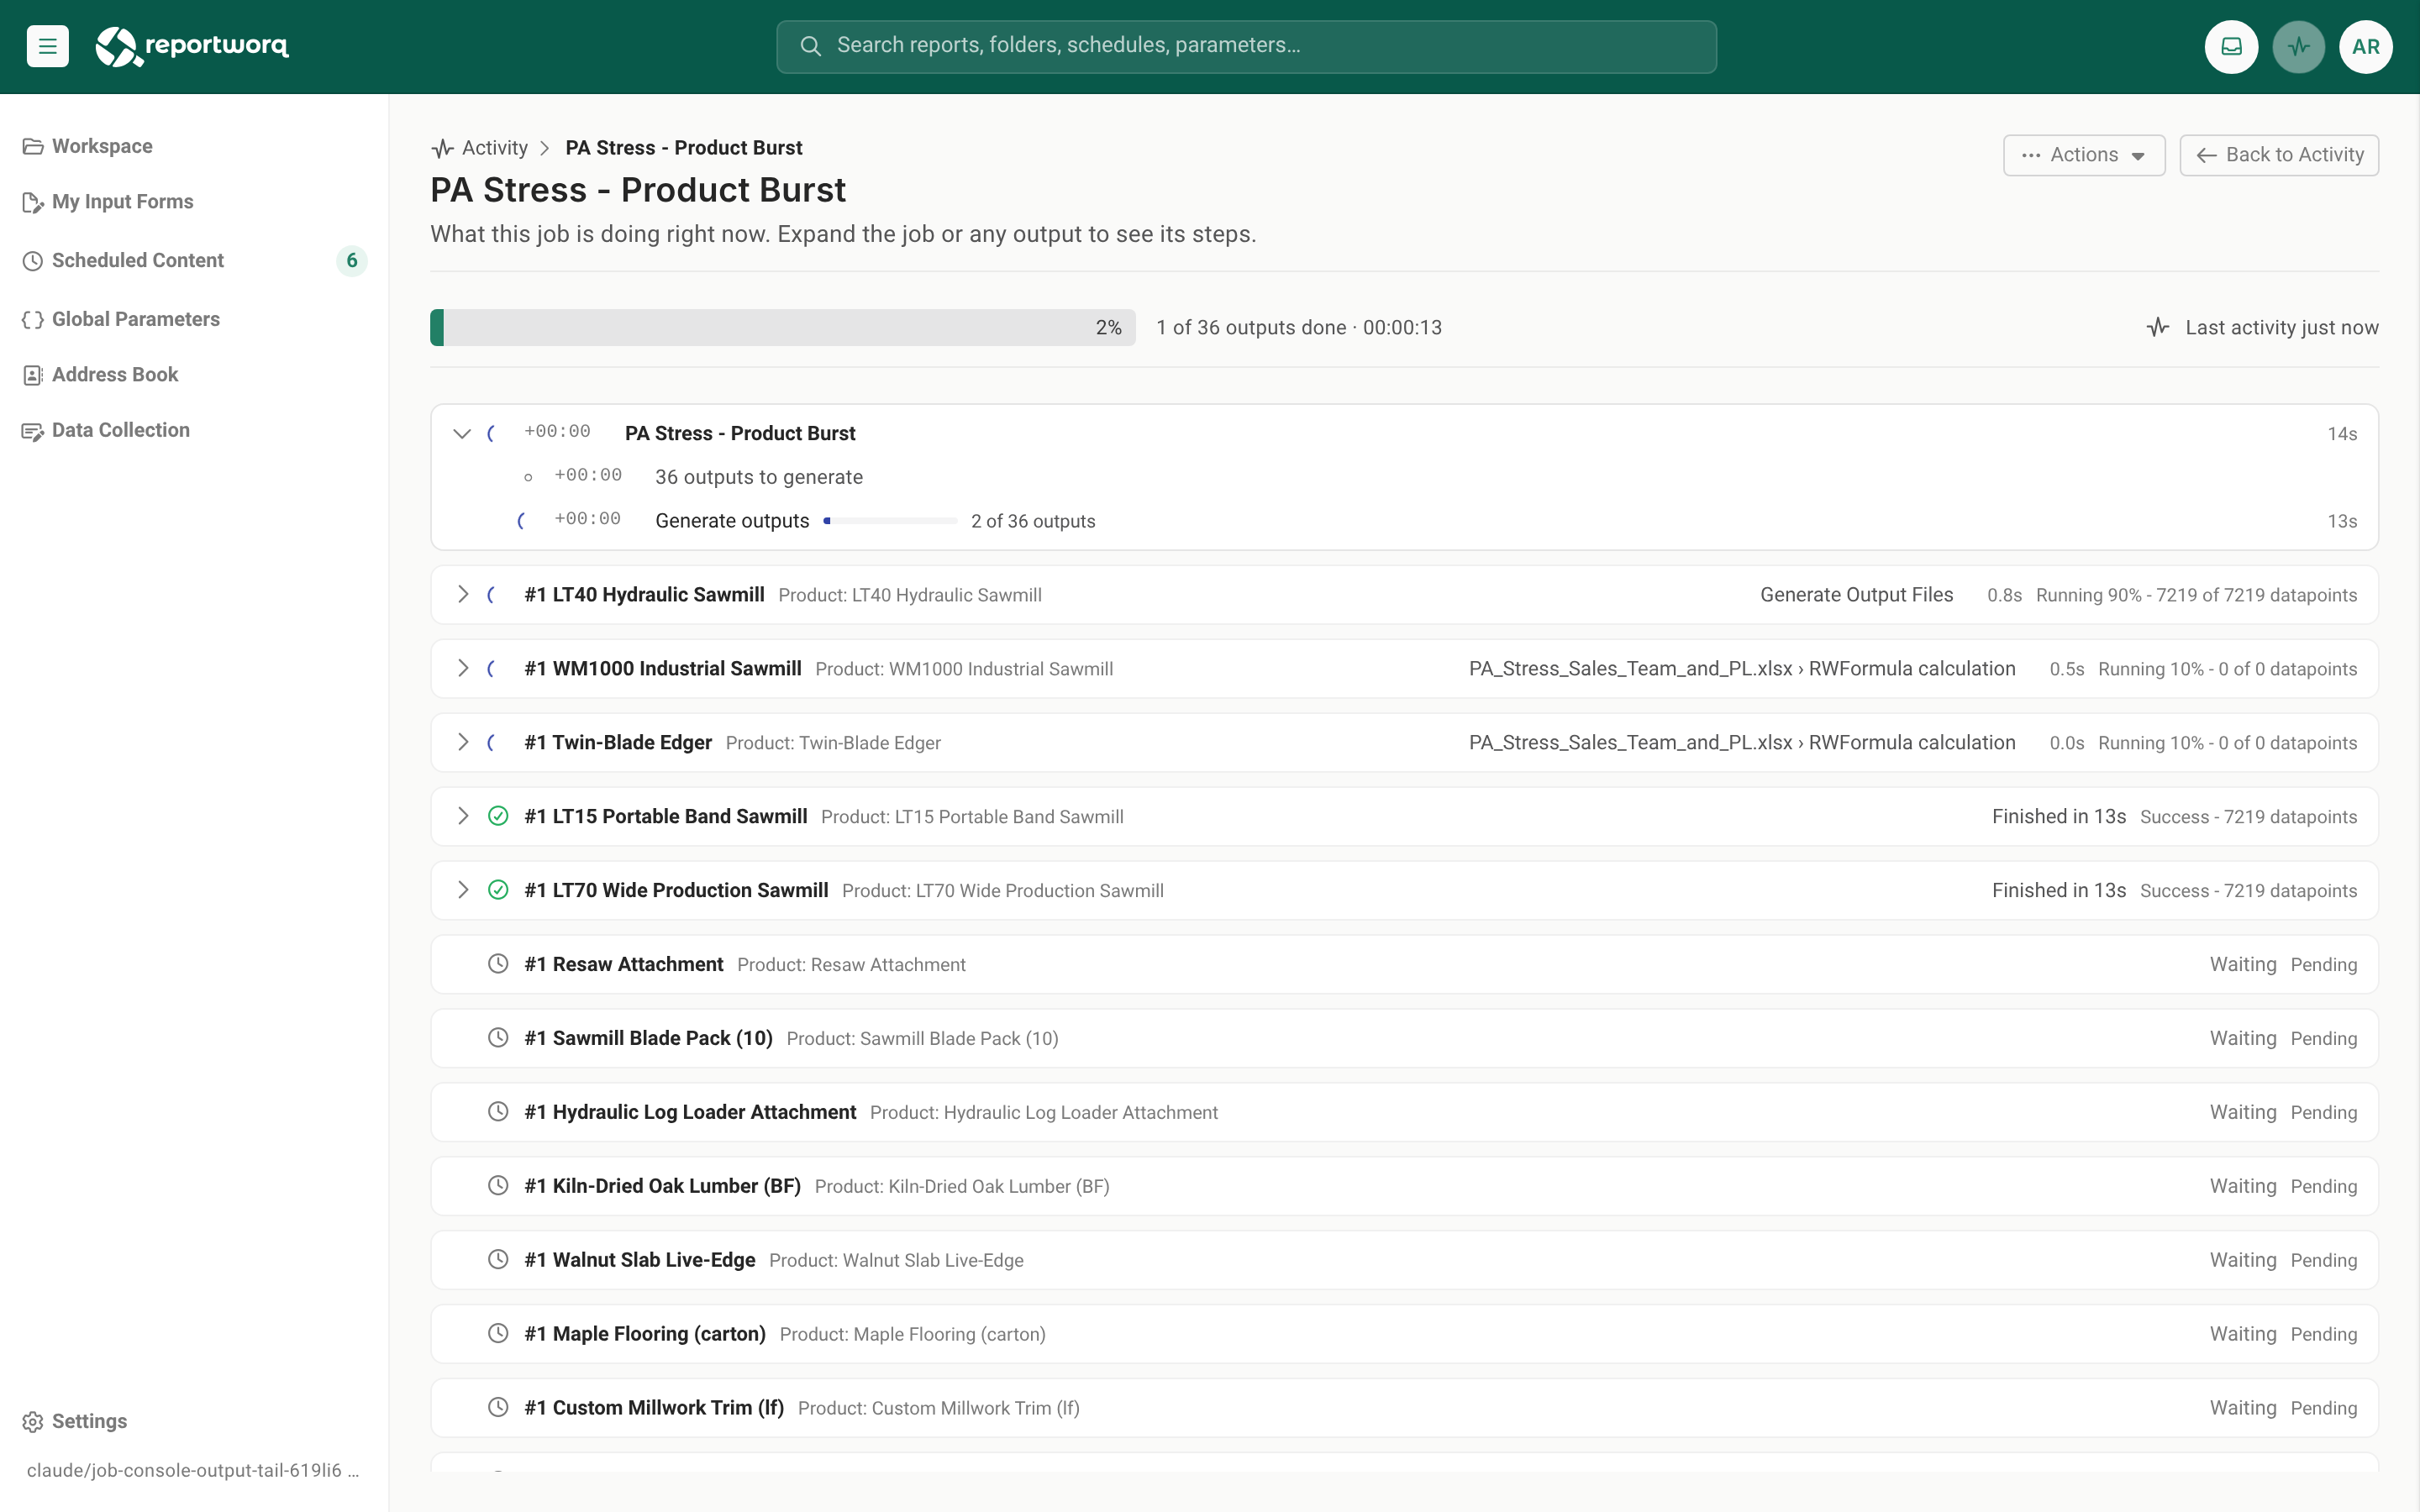Open the activity pulse icon in header
The height and width of the screenshot is (1512, 2420).
pyautogui.click(x=2298, y=46)
